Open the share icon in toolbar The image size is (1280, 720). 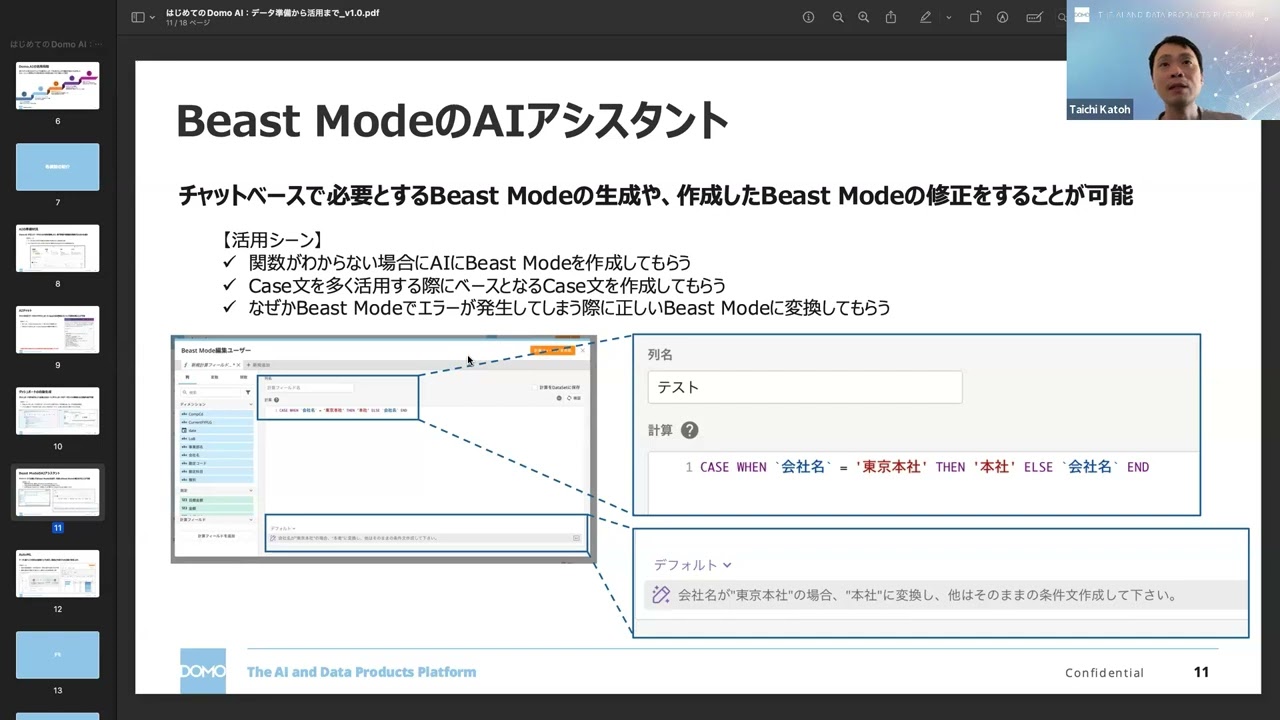(x=891, y=17)
